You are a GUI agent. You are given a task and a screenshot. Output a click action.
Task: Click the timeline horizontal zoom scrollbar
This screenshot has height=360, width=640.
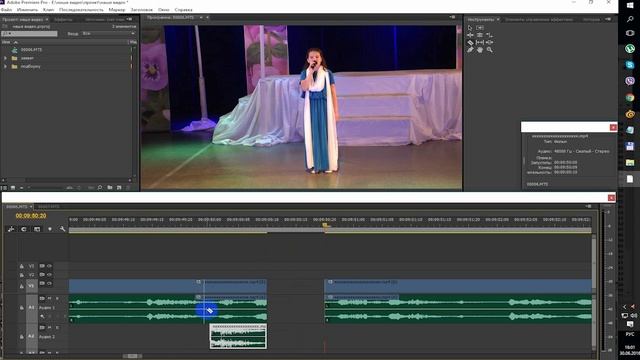pyautogui.click(x=132, y=356)
